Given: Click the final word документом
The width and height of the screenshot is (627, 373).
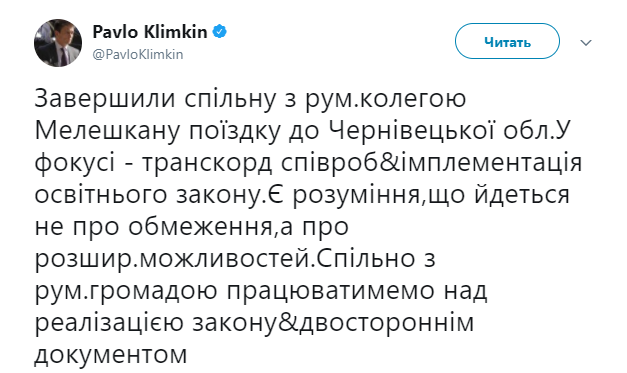Looking at the screenshot, I should (x=111, y=355).
